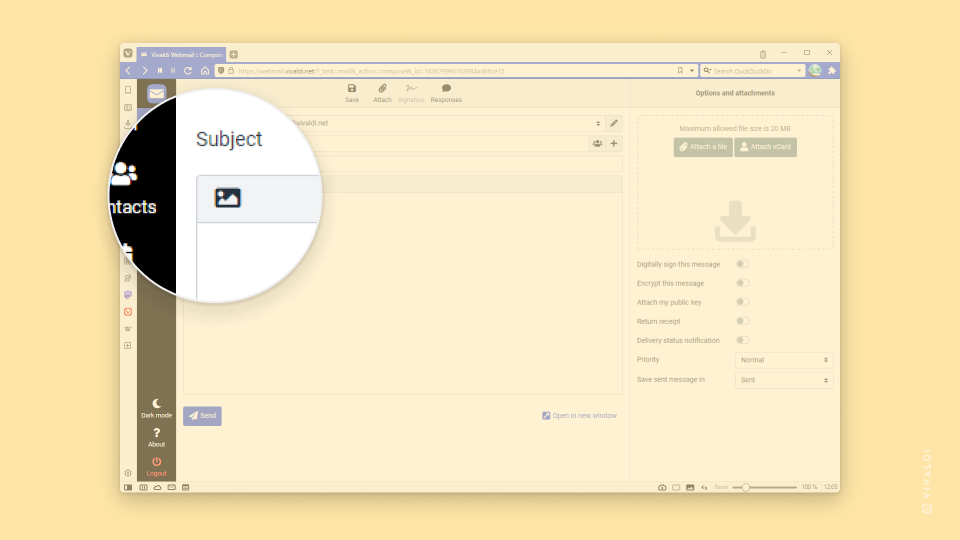The image size is (960, 540).
Task: Choose search engine via magnifier icon
Action: pyautogui.click(x=707, y=71)
